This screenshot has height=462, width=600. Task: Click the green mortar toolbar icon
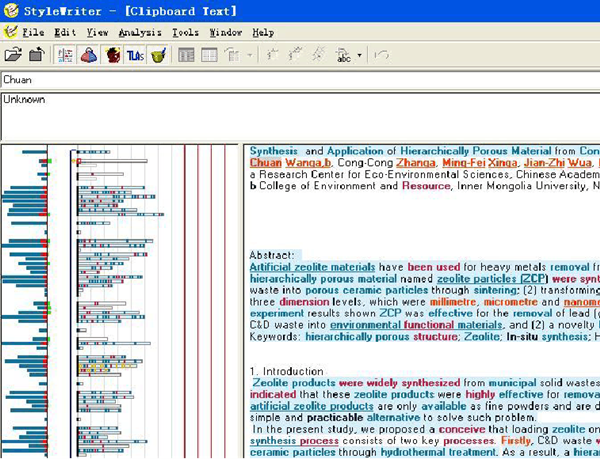pos(158,54)
